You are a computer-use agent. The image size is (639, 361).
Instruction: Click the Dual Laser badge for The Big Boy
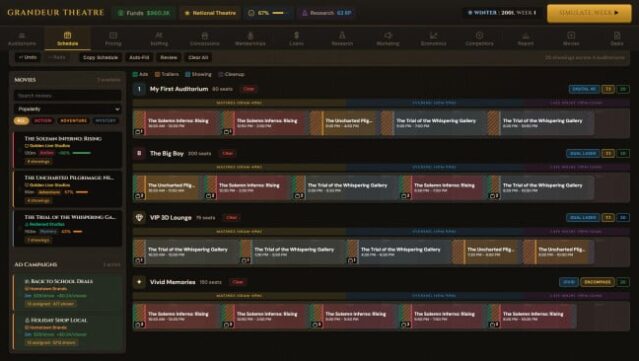pos(583,153)
